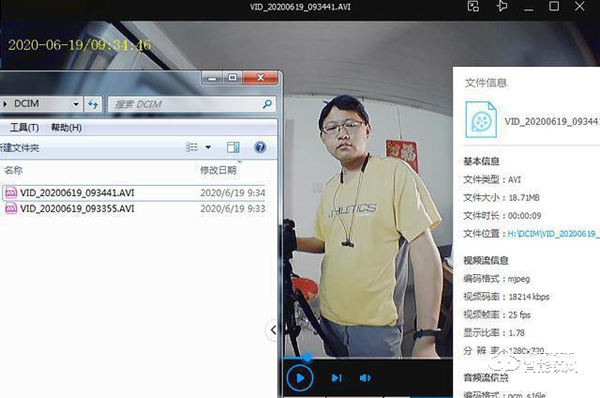Open the 帮助(H) menu
The height and width of the screenshot is (398, 600).
click(x=67, y=127)
